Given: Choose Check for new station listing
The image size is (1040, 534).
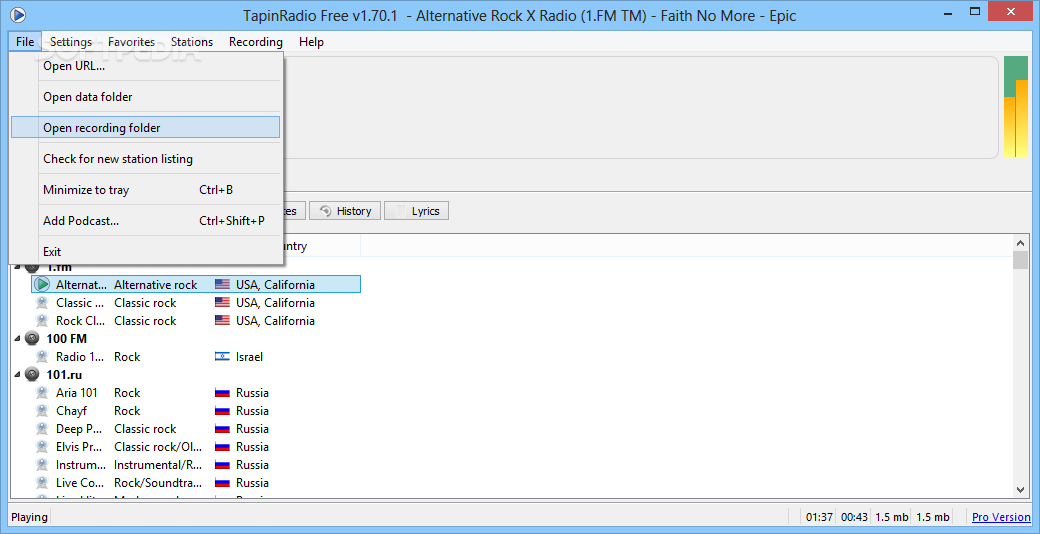Looking at the screenshot, I should pos(146,159).
